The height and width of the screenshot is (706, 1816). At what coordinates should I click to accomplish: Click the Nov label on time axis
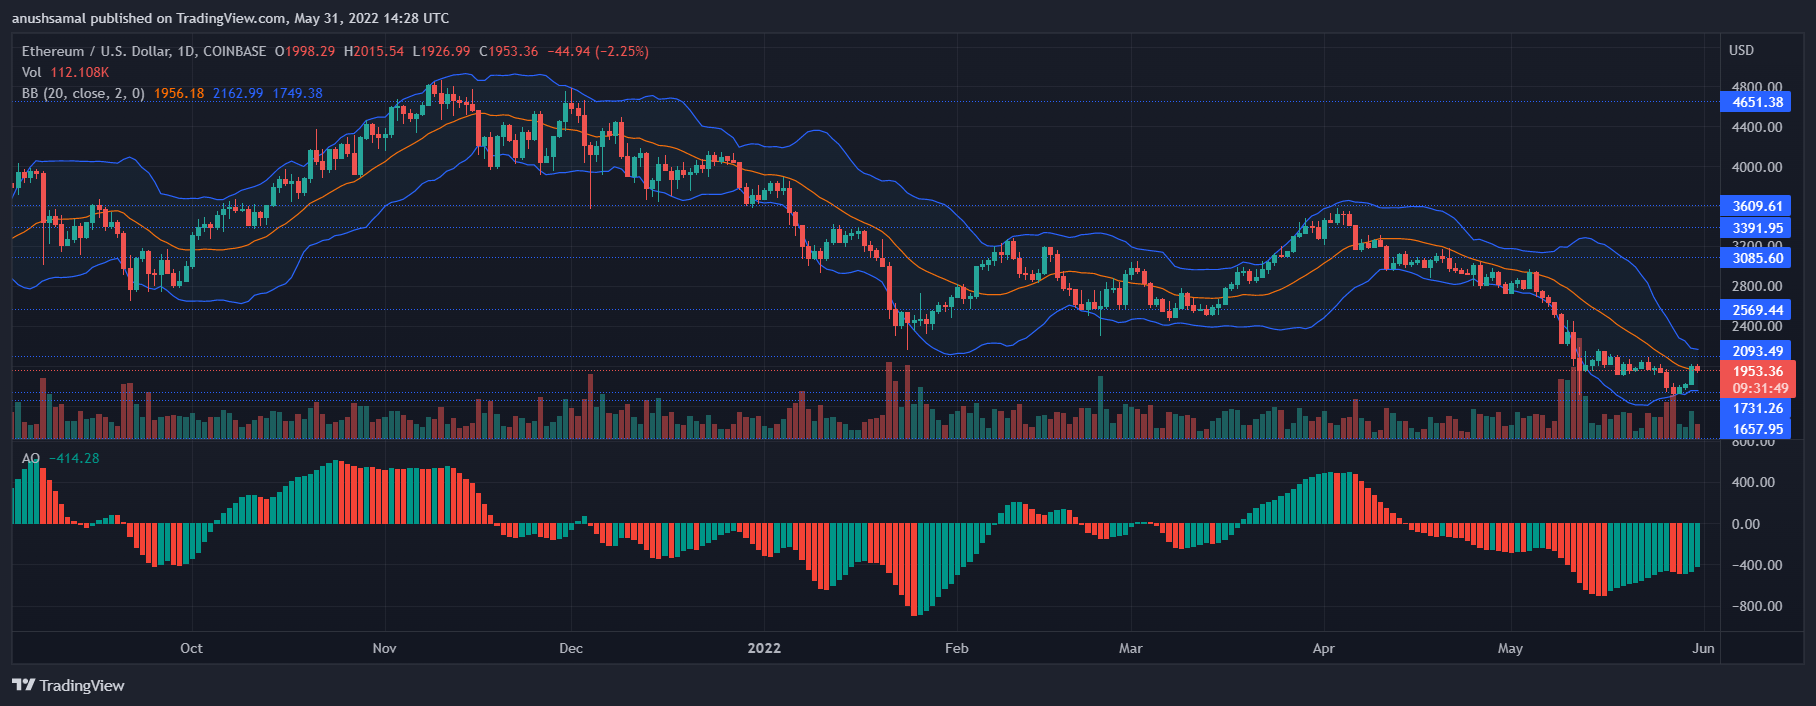click(384, 648)
